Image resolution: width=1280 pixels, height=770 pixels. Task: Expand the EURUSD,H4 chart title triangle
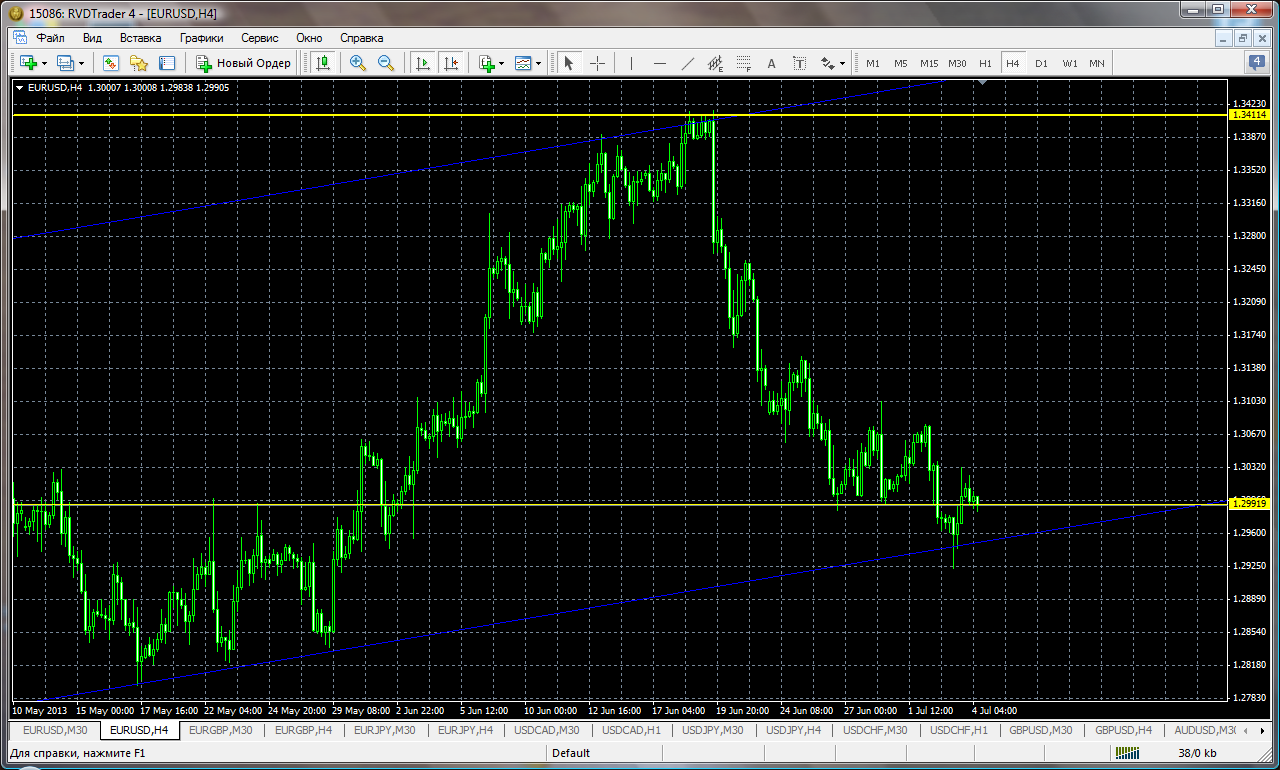pos(19,88)
